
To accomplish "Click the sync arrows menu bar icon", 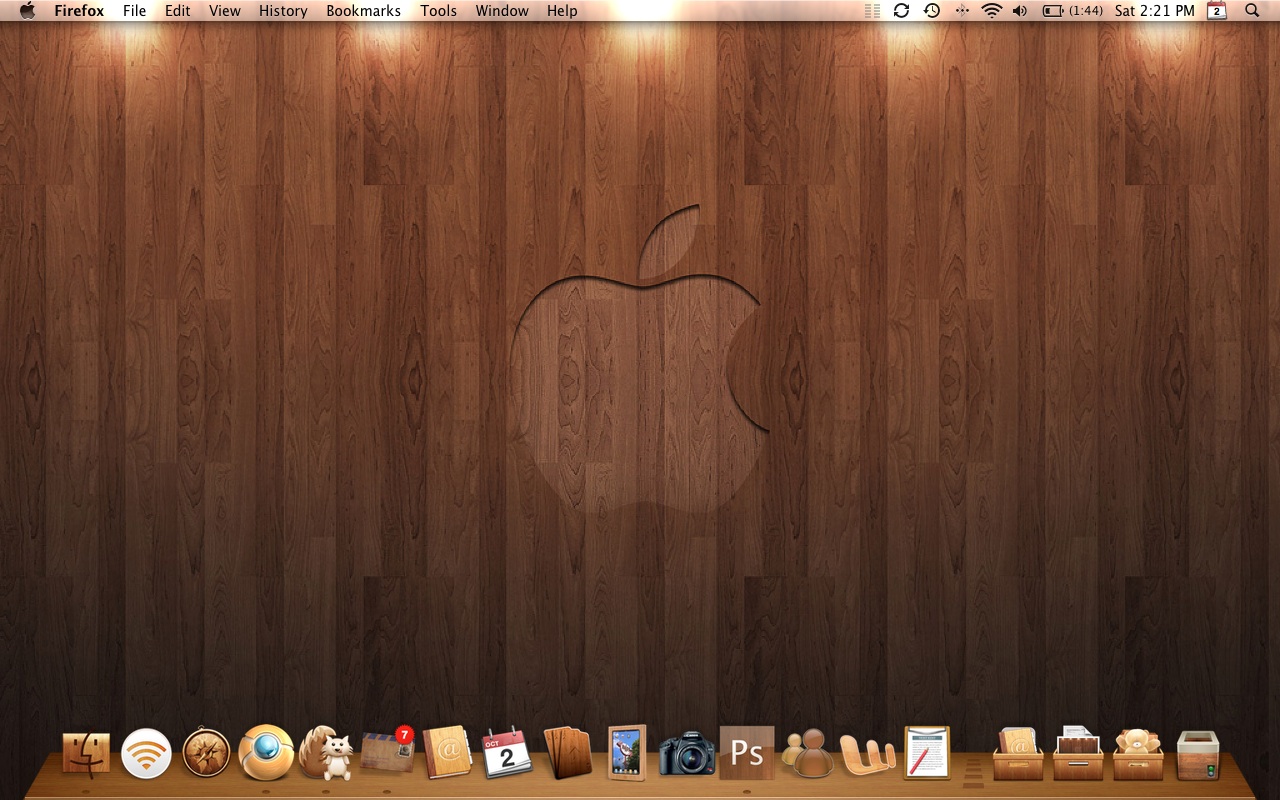I will 901,11.
